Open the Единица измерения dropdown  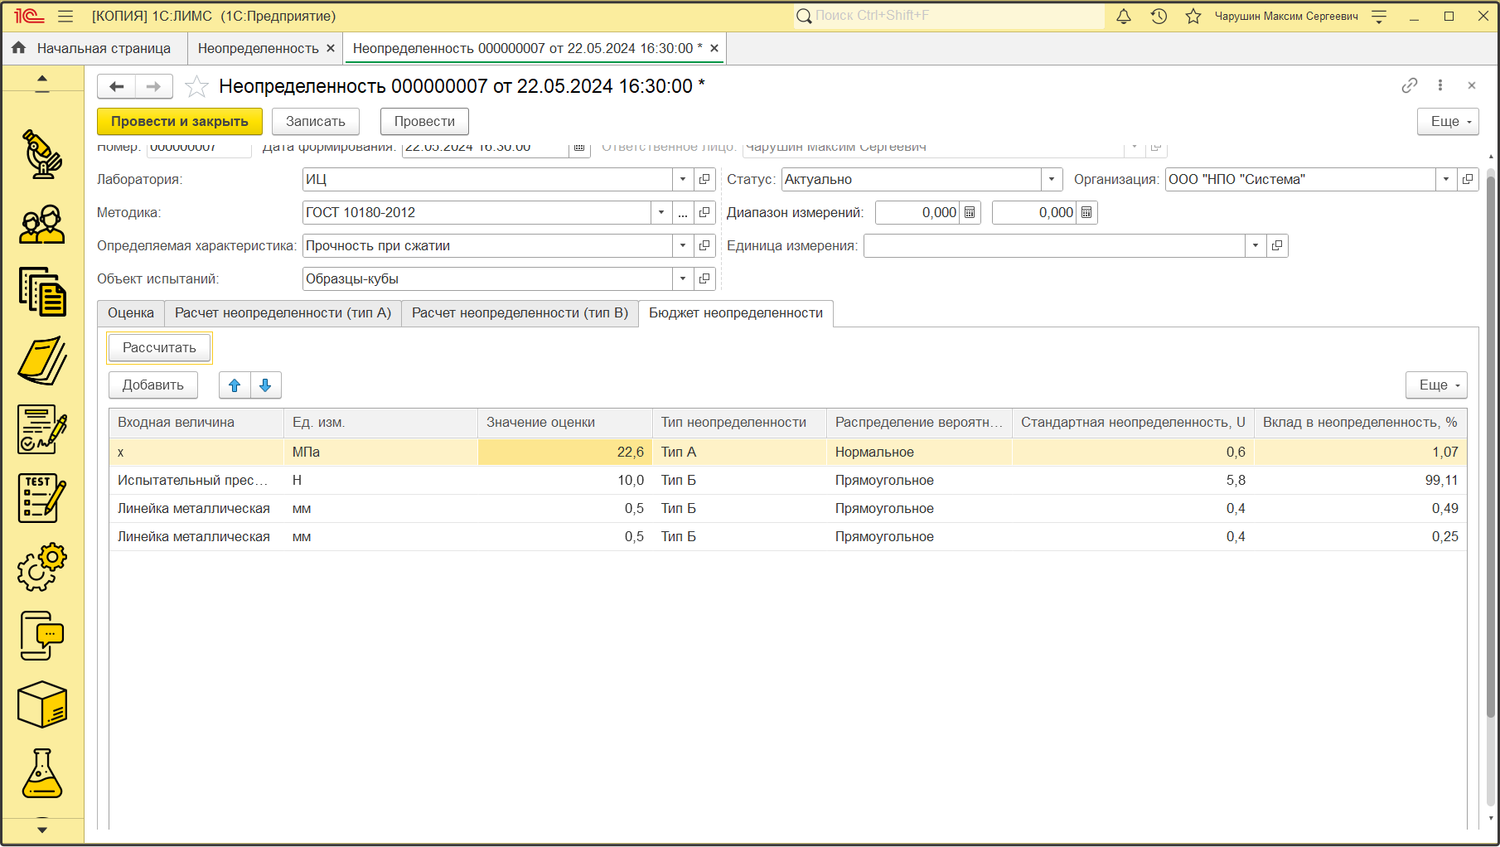1255,246
